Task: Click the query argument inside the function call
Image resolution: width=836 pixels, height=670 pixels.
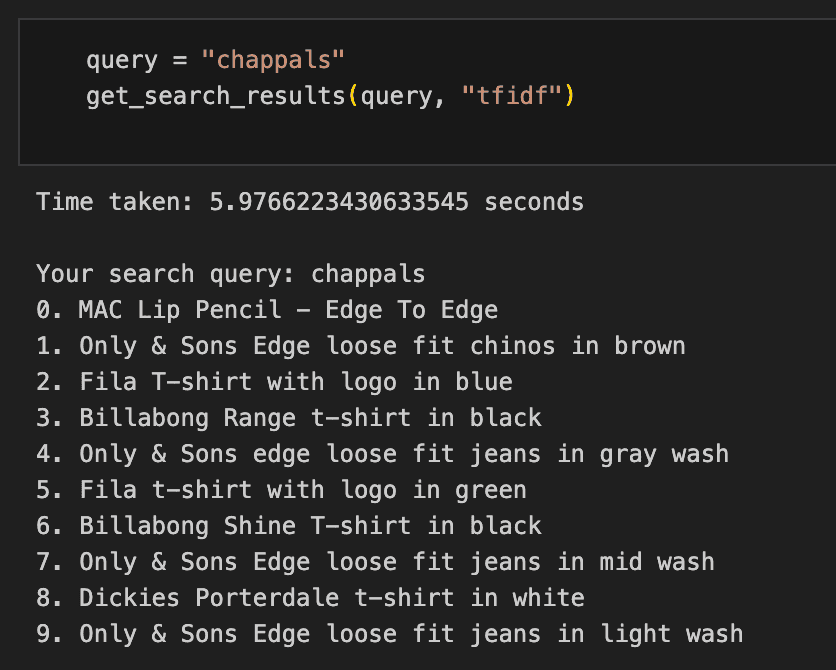Action: (396, 97)
